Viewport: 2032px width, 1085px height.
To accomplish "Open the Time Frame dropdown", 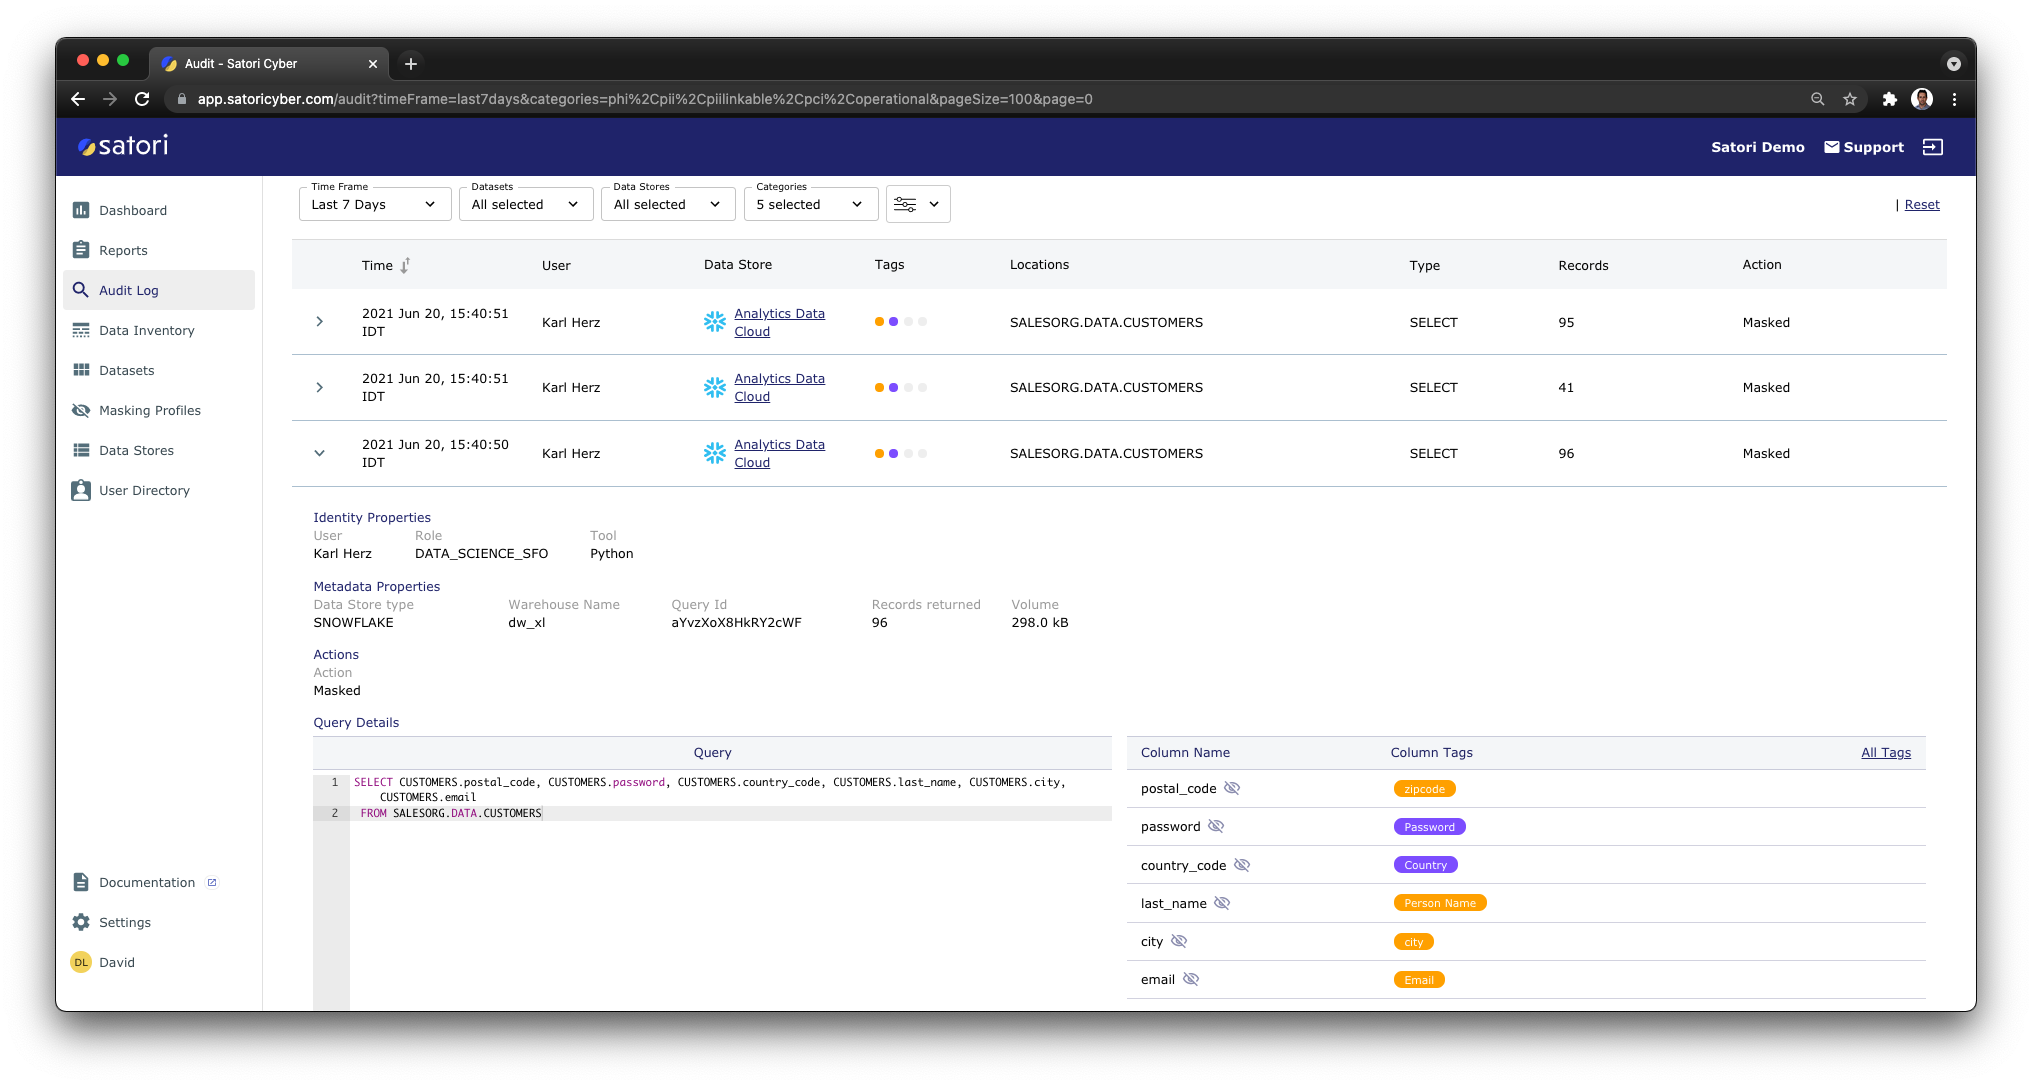I will click(373, 204).
